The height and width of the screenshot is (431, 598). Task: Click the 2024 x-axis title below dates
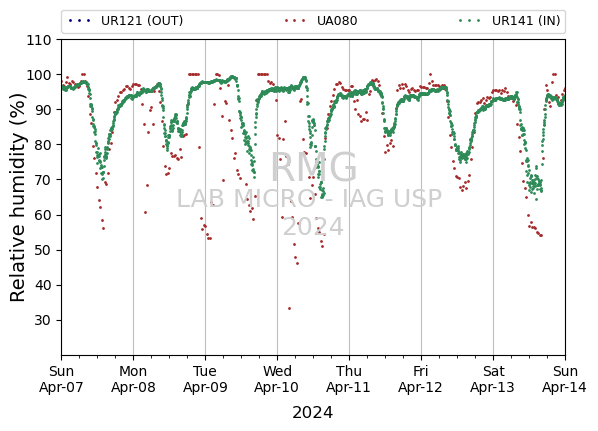(x=313, y=413)
